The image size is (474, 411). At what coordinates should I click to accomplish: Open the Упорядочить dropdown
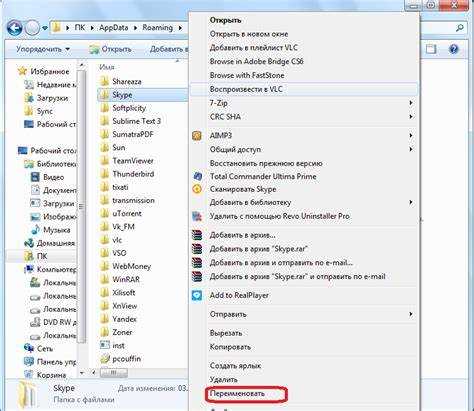[43, 49]
